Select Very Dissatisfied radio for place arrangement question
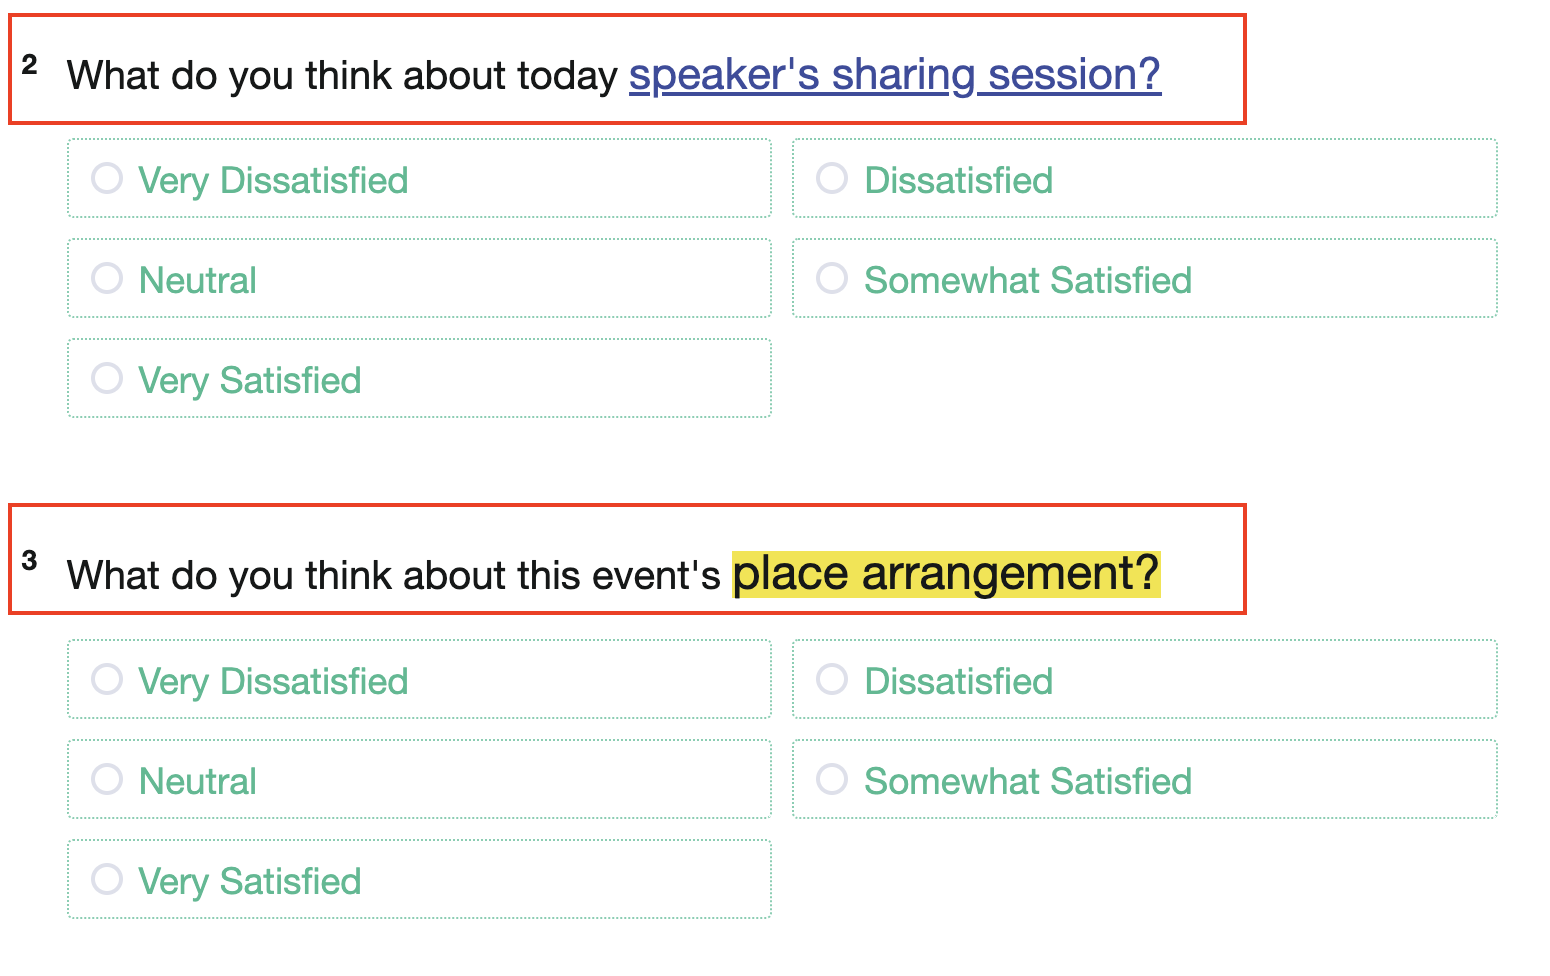This screenshot has width=1550, height=976. pos(107,680)
